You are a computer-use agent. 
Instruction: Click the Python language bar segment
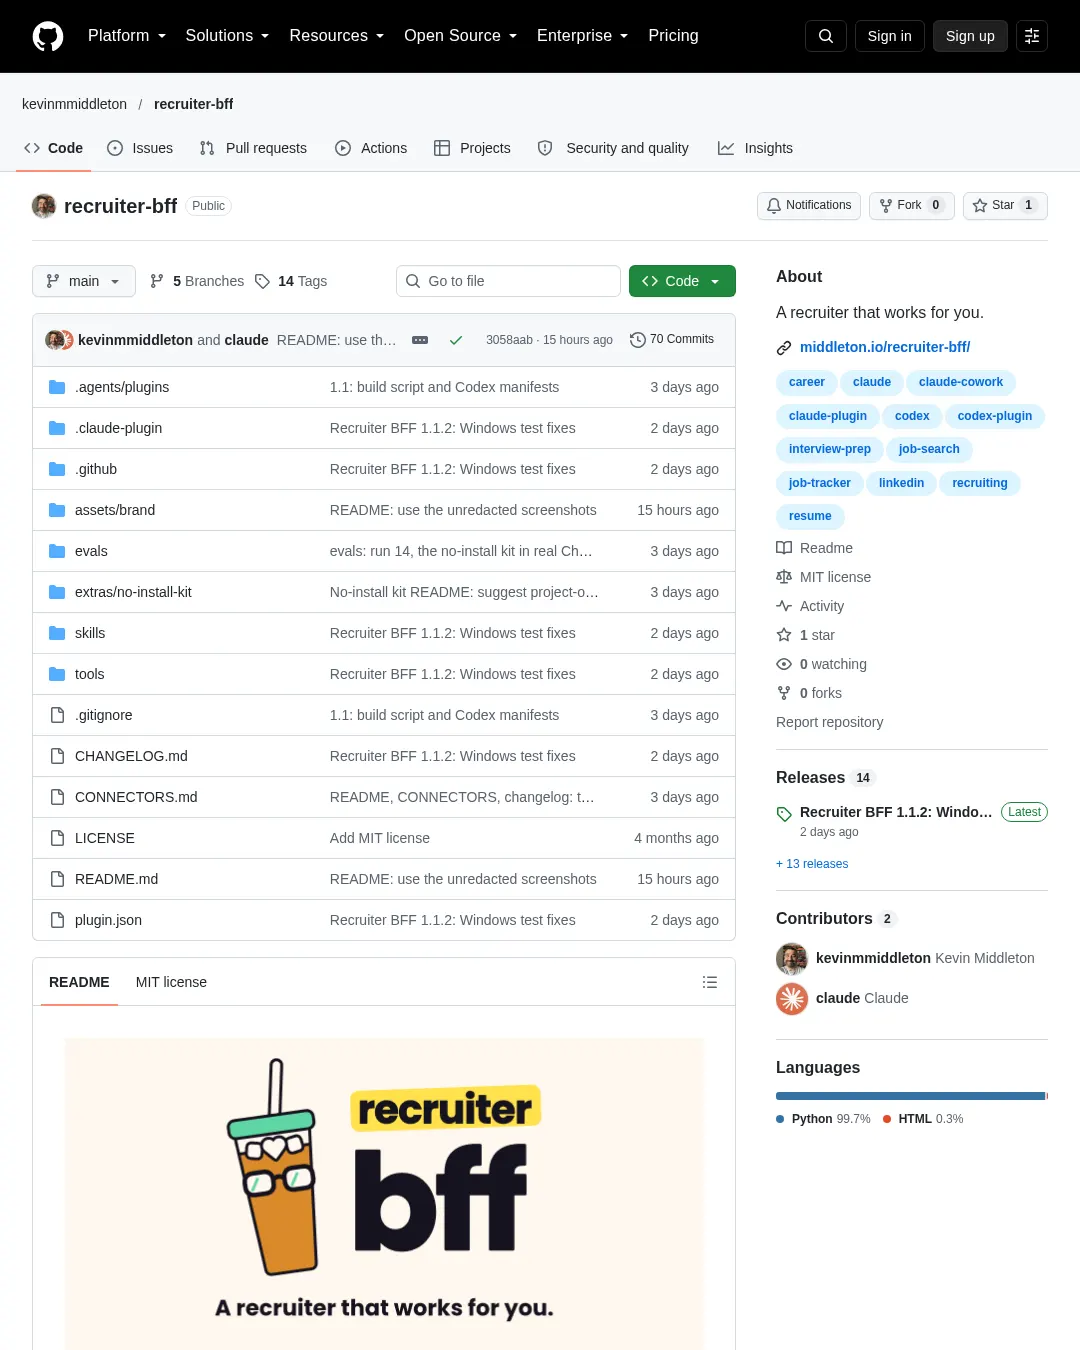point(910,1096)
